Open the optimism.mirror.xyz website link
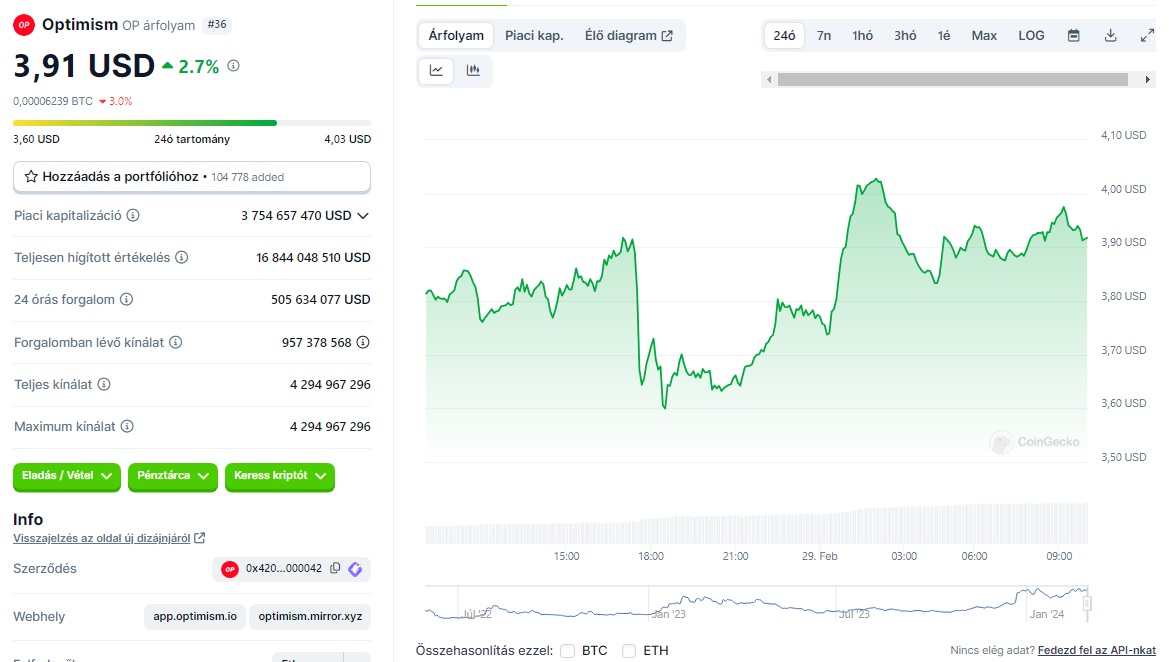The width and height of the screenshot is (1169, 662). point(310,617)
